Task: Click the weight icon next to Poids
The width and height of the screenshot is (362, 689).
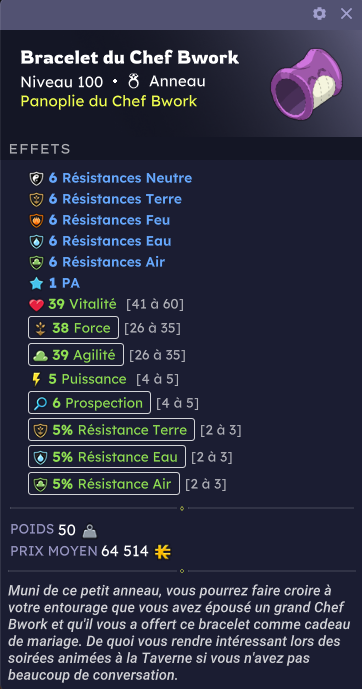Action: pyautogui.click(x=90, y=531)
